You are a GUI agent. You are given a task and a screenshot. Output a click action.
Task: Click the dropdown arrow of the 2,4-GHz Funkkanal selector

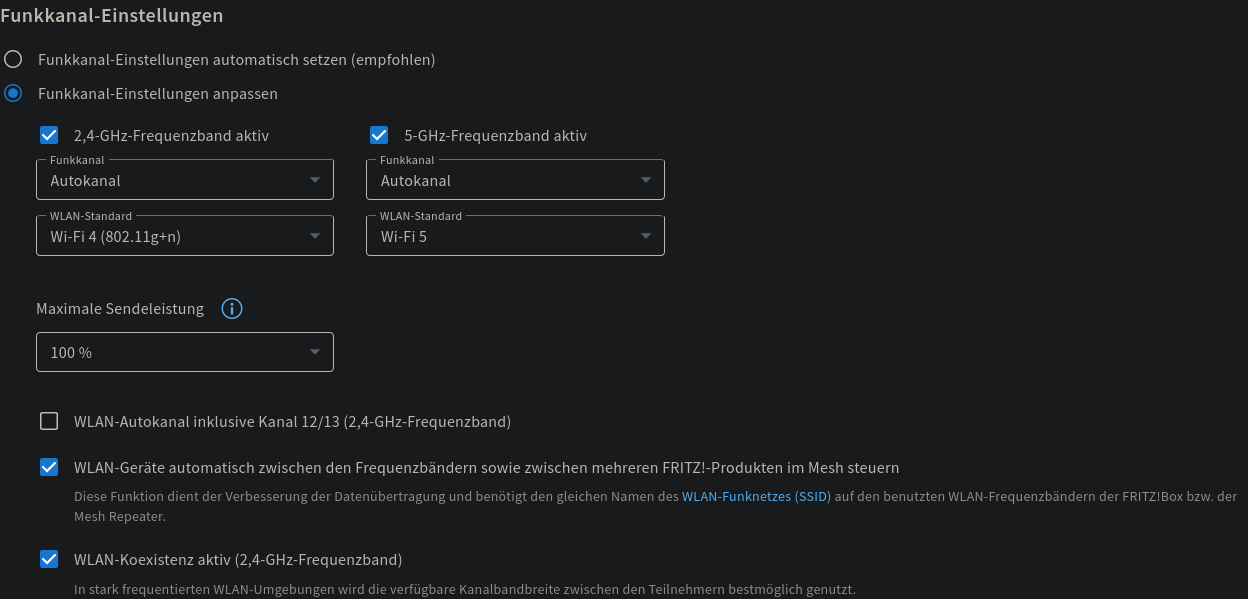(316, 178)
